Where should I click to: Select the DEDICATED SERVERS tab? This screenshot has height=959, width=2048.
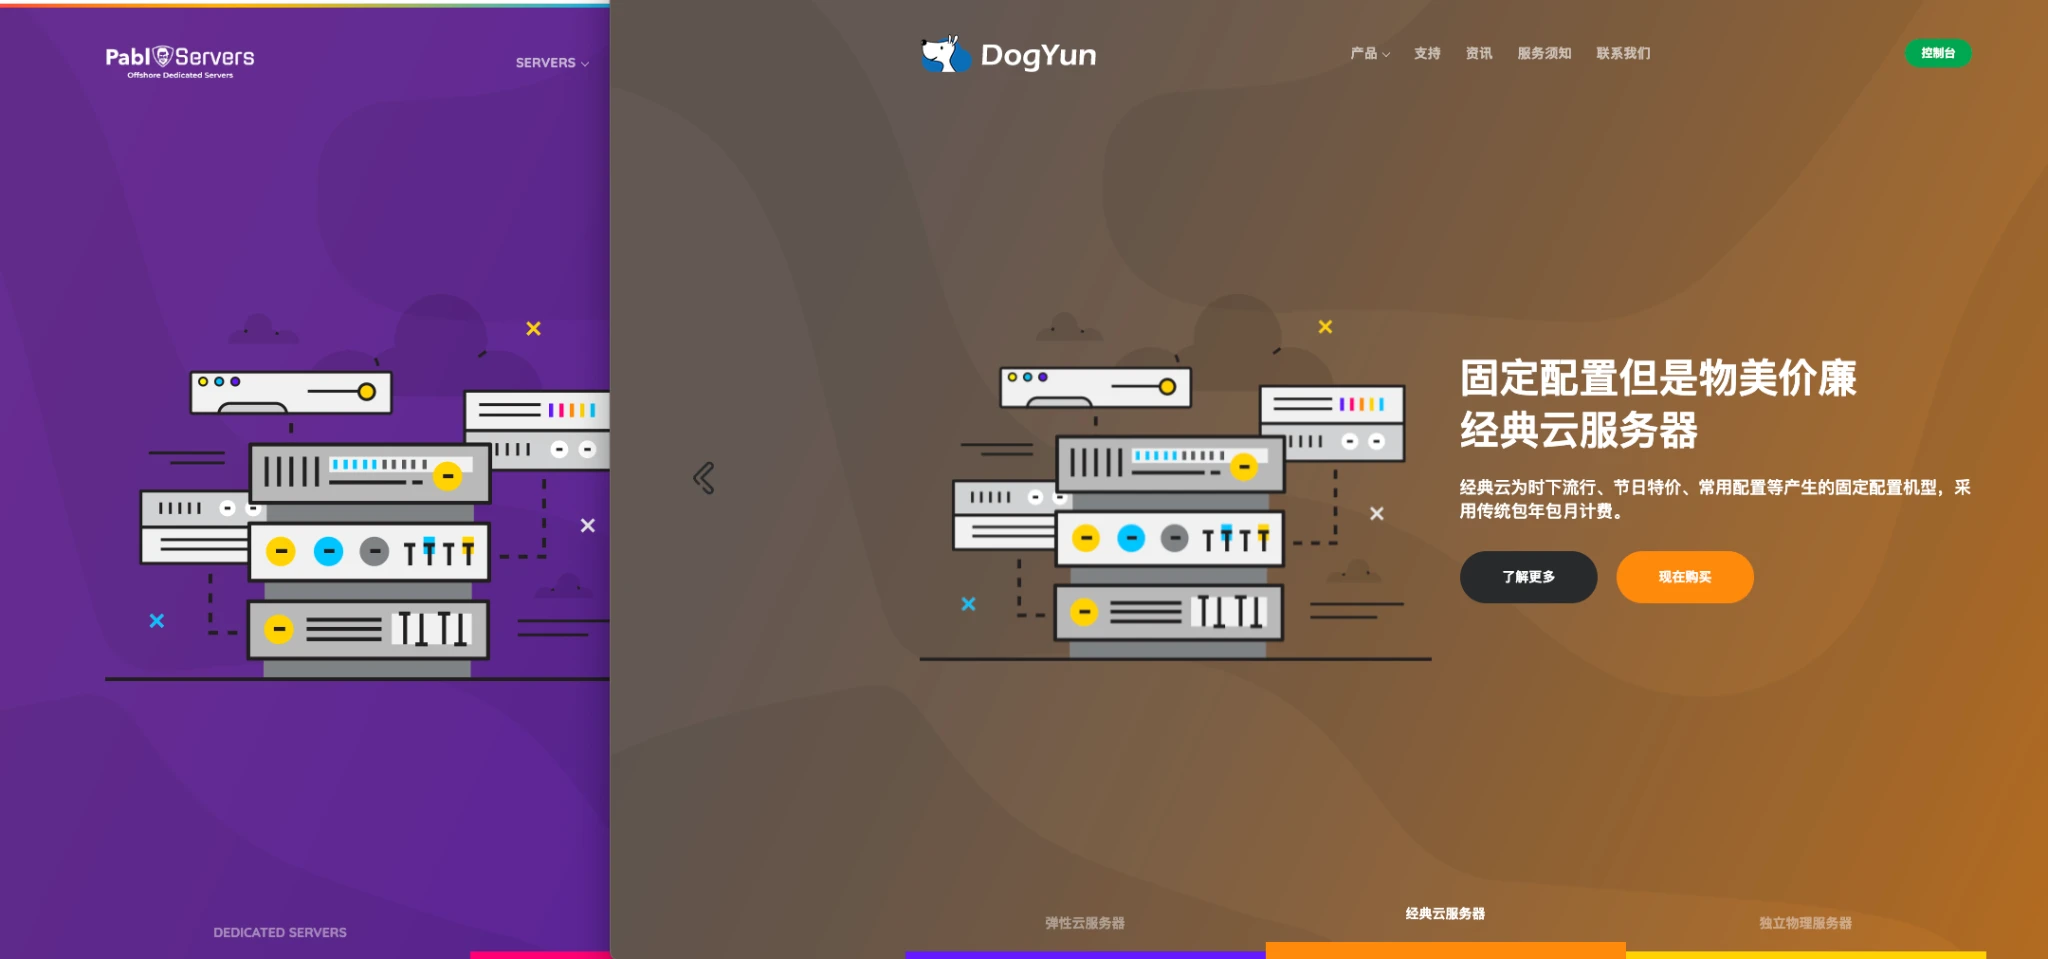click(280, 932)
